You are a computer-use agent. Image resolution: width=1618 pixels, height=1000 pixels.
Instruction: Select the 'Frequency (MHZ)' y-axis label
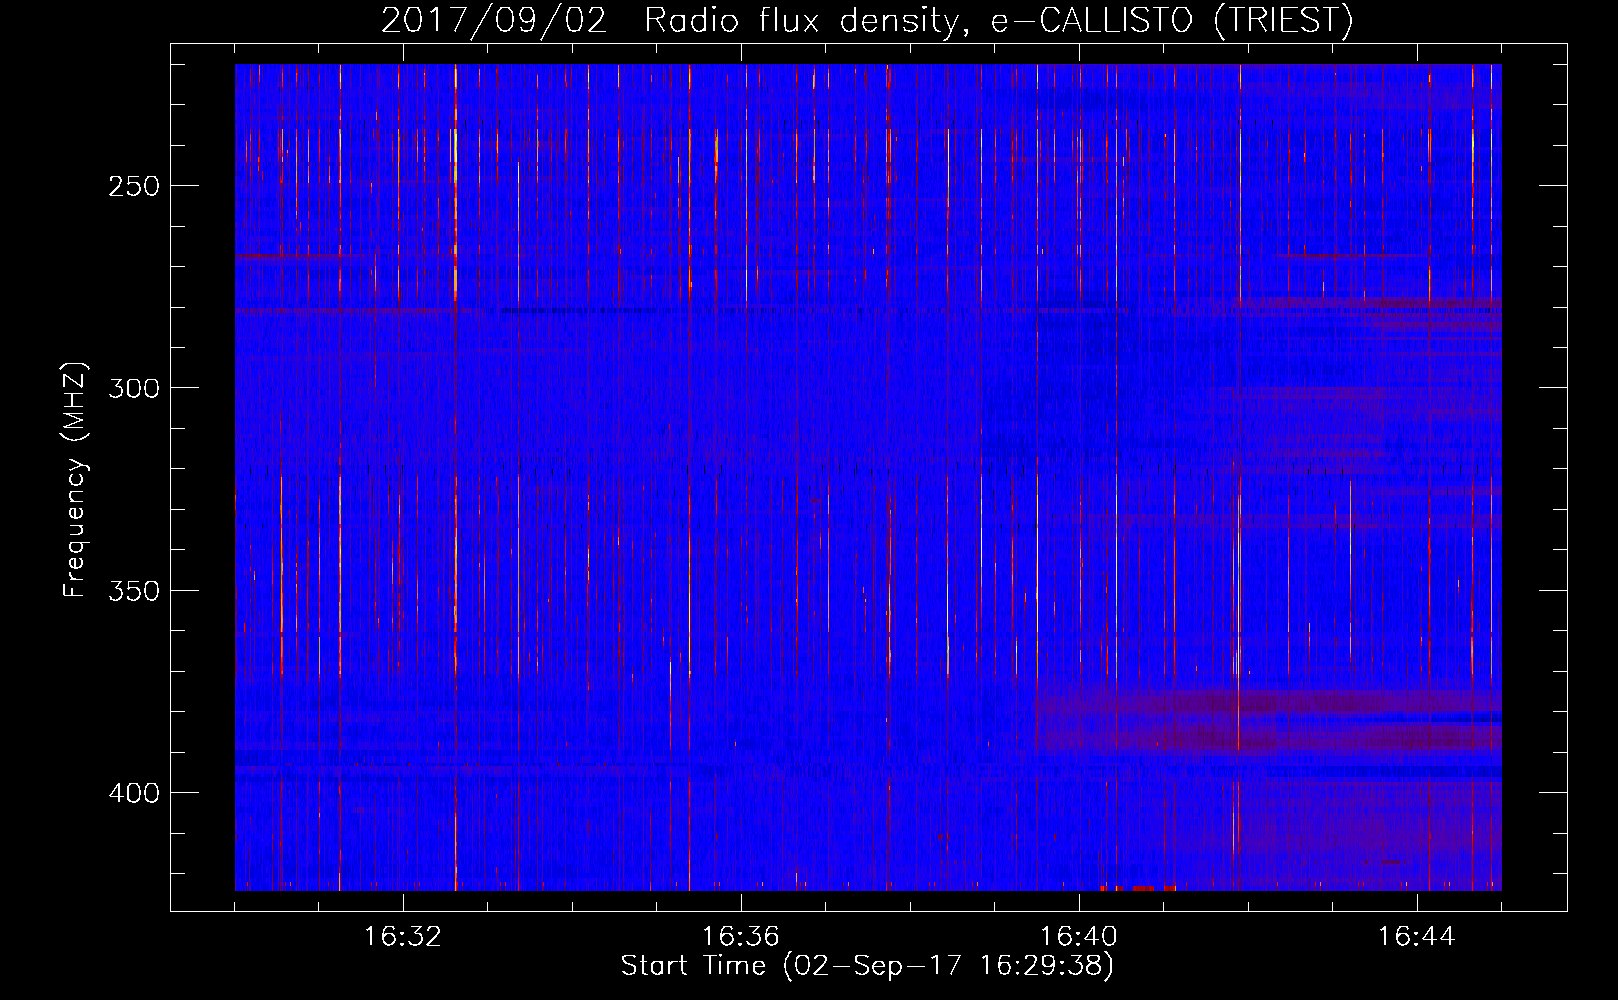[74, 480]
